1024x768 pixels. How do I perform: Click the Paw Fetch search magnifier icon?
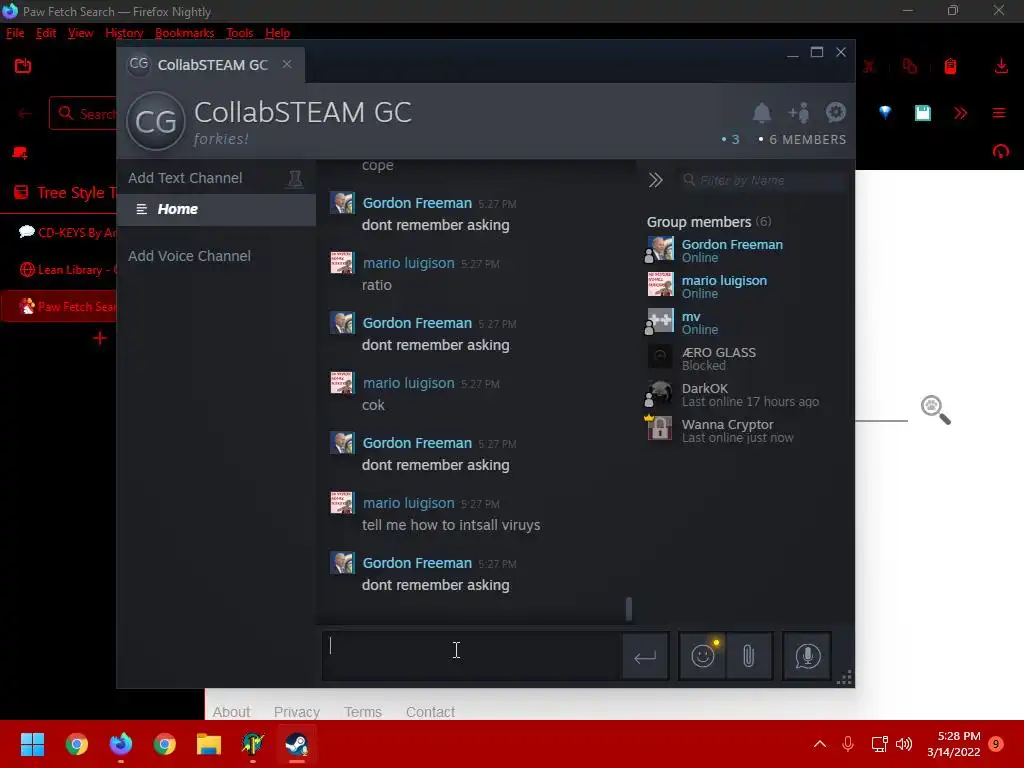(935, 410)
